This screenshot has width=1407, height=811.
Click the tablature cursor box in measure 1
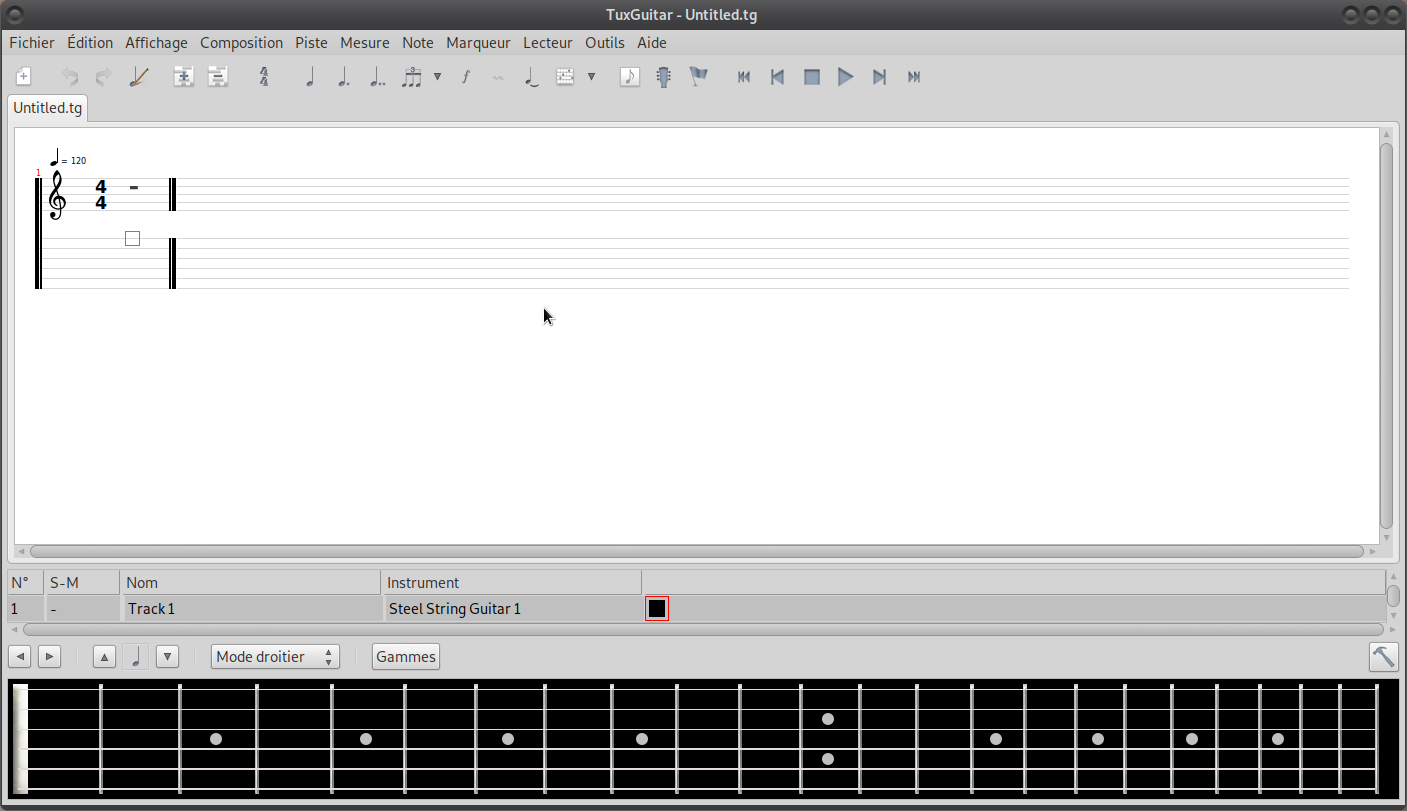pos(132,239)
